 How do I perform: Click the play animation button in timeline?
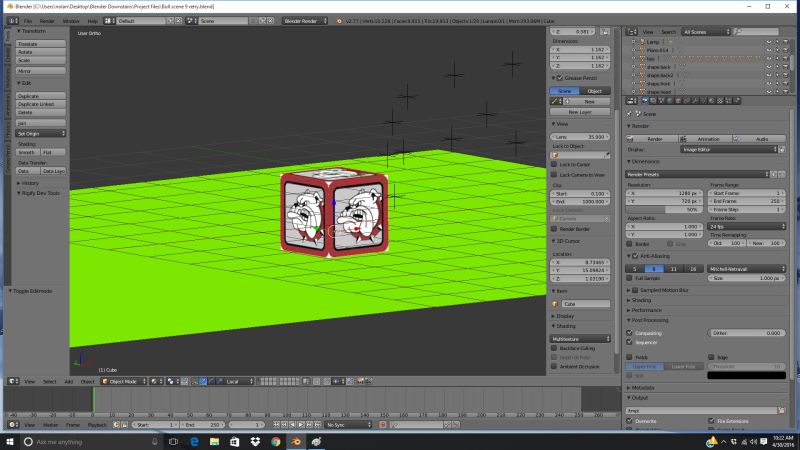coord(301,424)
